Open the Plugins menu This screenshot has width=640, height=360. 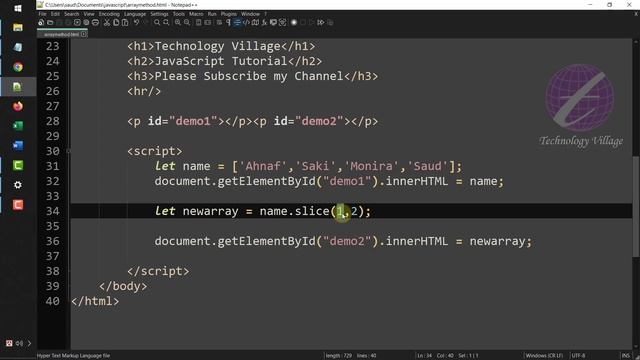pyautogui.click(x=229, y=14)
